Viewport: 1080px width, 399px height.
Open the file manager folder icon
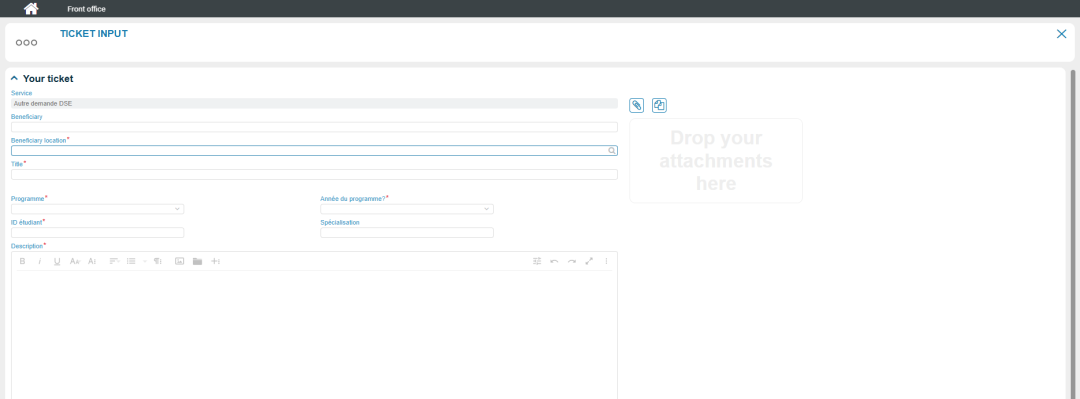click(198, 261)
